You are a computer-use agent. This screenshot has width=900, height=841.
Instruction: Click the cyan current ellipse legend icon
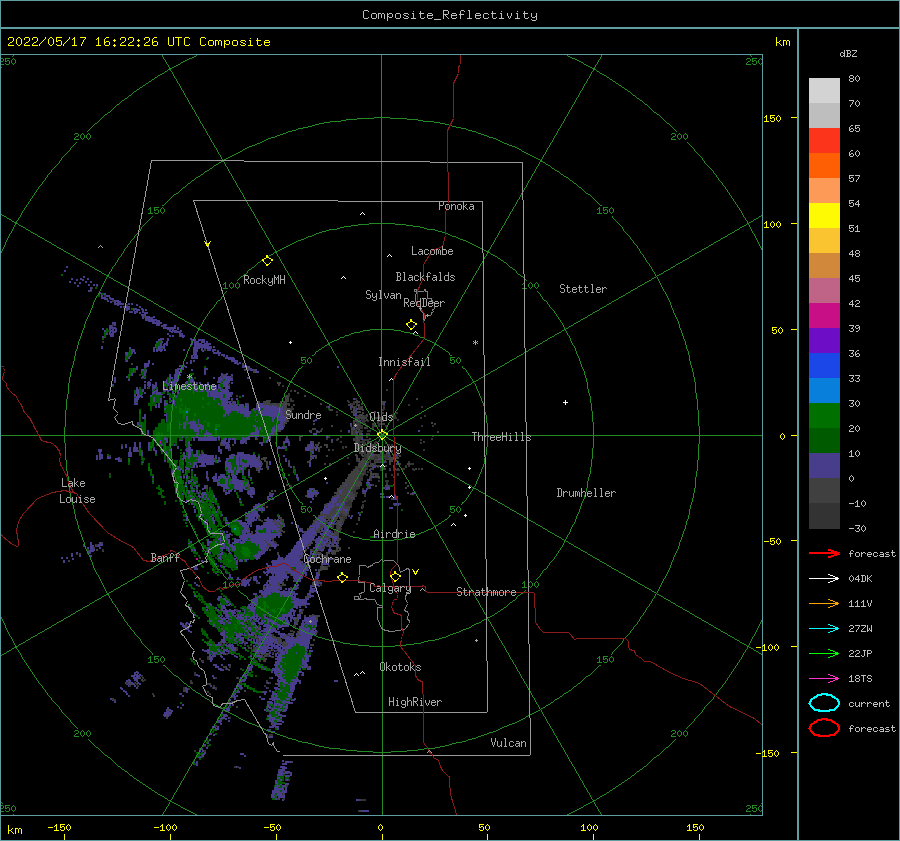click(x=824, y=703)
